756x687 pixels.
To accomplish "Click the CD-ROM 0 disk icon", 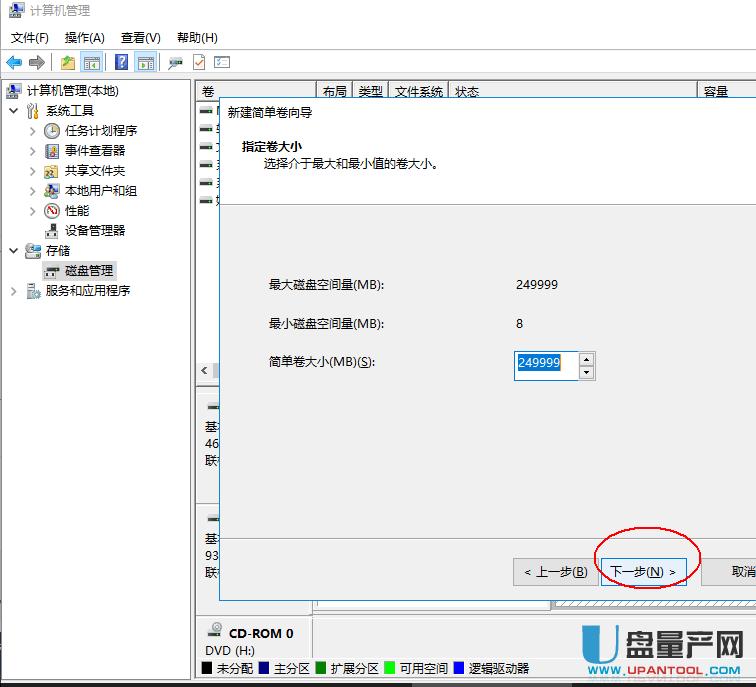I will 214,632.
